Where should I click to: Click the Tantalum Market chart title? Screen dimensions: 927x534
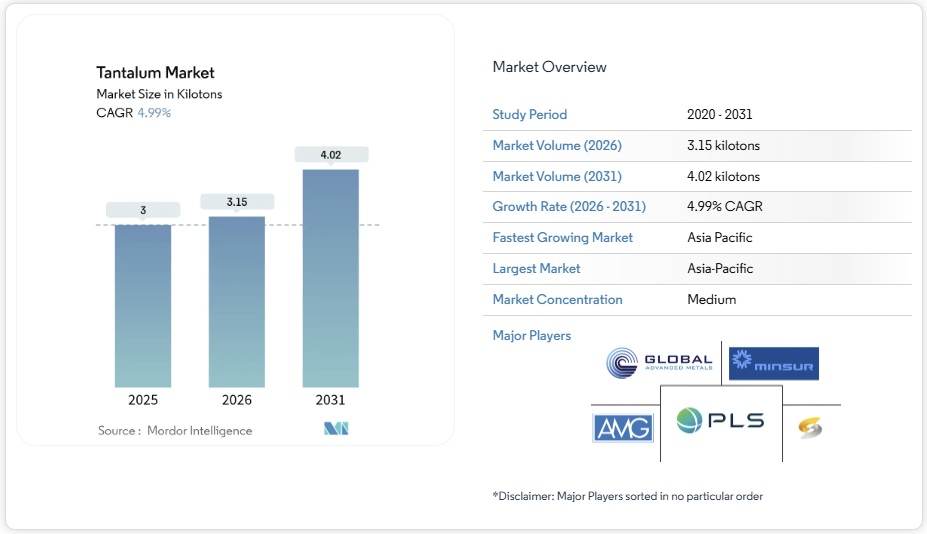(155, 72)
